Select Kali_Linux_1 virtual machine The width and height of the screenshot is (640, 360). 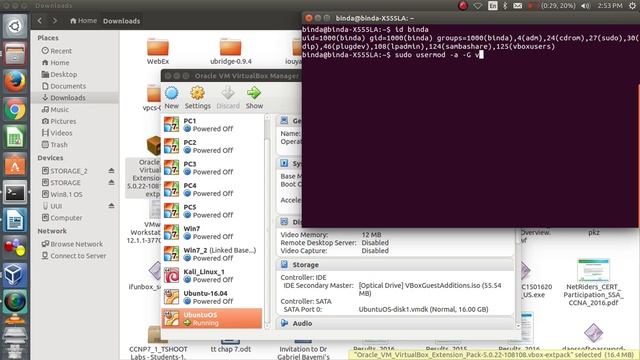point(212,276)
